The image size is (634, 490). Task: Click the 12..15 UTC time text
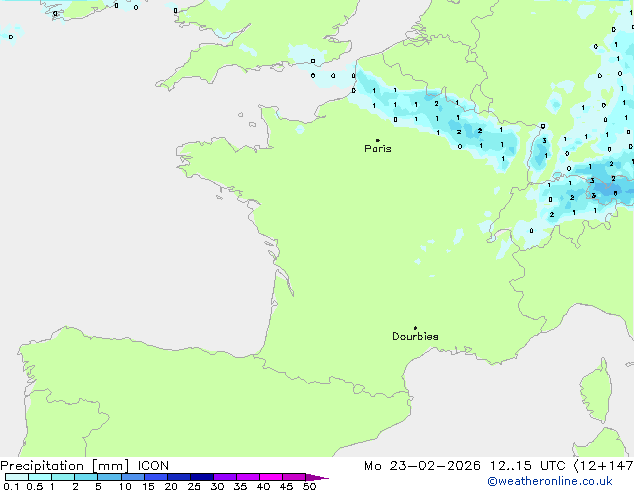coord(527,466)
